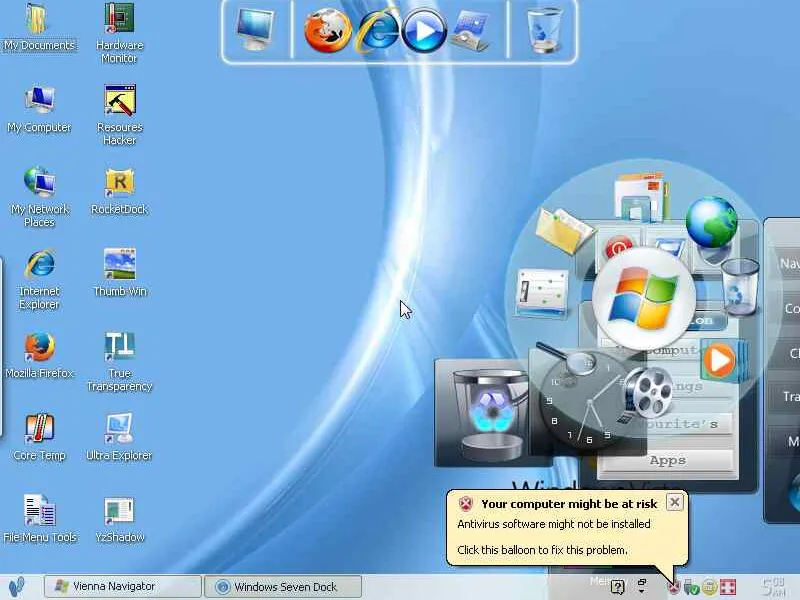Click the red security shield tray icon
This screenshot has width=800, height=600.
tap(674, 588)
